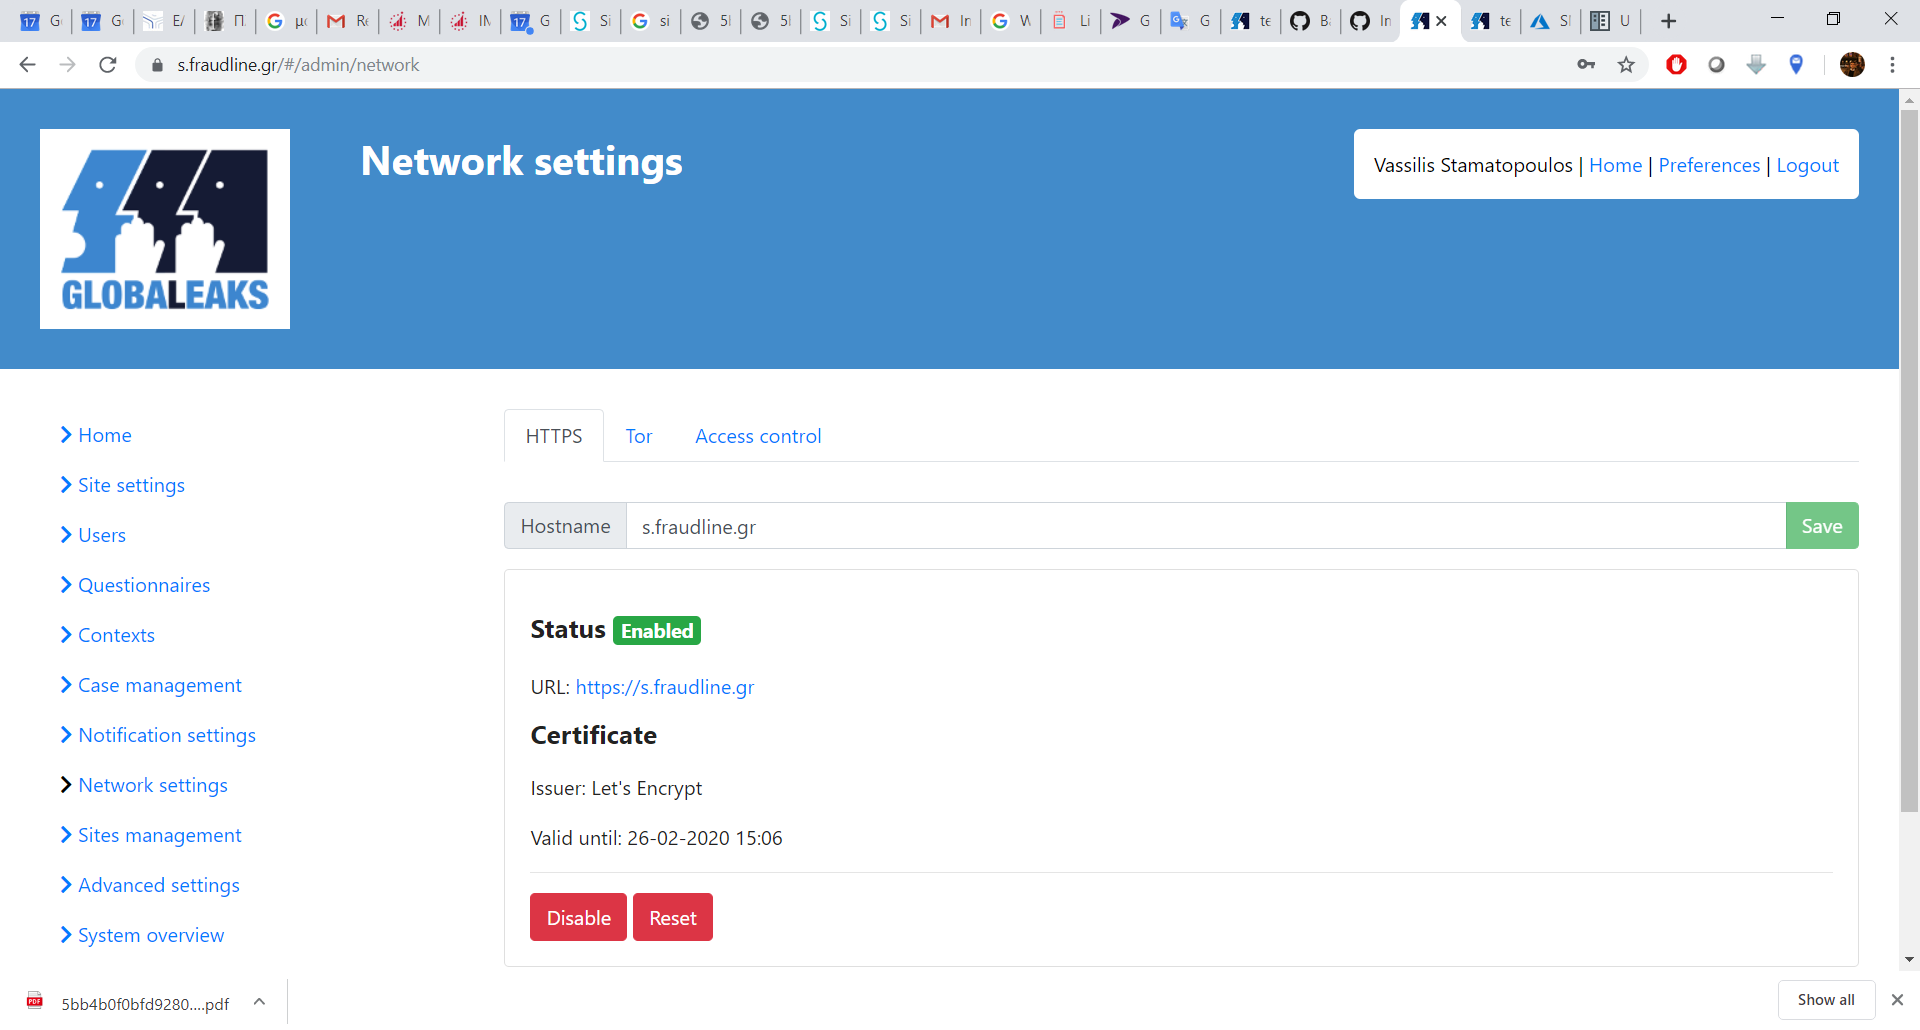Open the saved passwords key icon
Image resolution: width=1920 pixels, height=1030 pixels.
(1586, 65)
